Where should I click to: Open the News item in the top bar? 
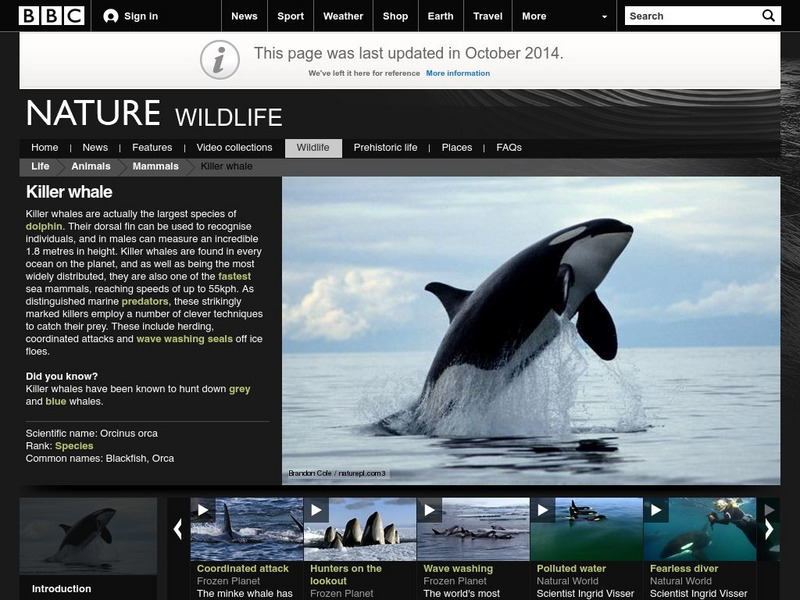coord(244,16)
